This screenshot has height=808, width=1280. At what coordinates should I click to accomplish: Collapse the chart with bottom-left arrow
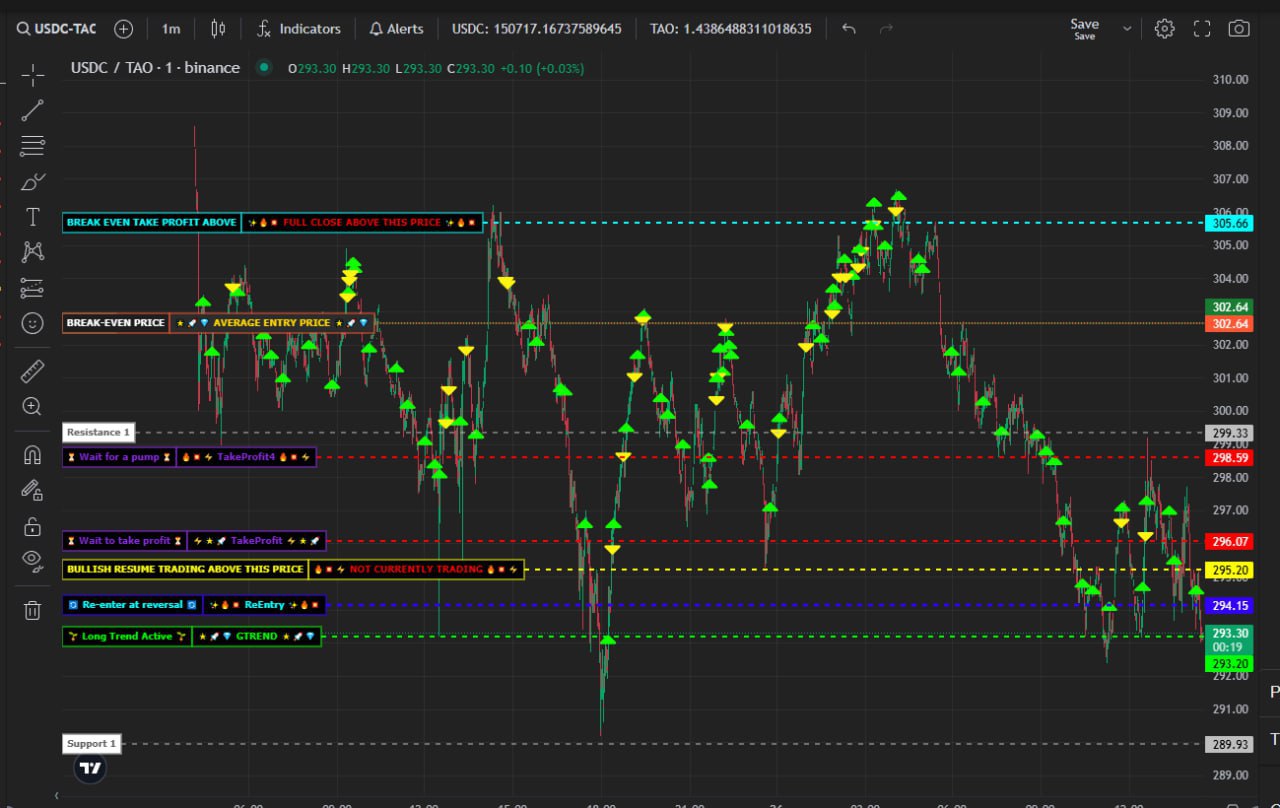pos(56,795)
